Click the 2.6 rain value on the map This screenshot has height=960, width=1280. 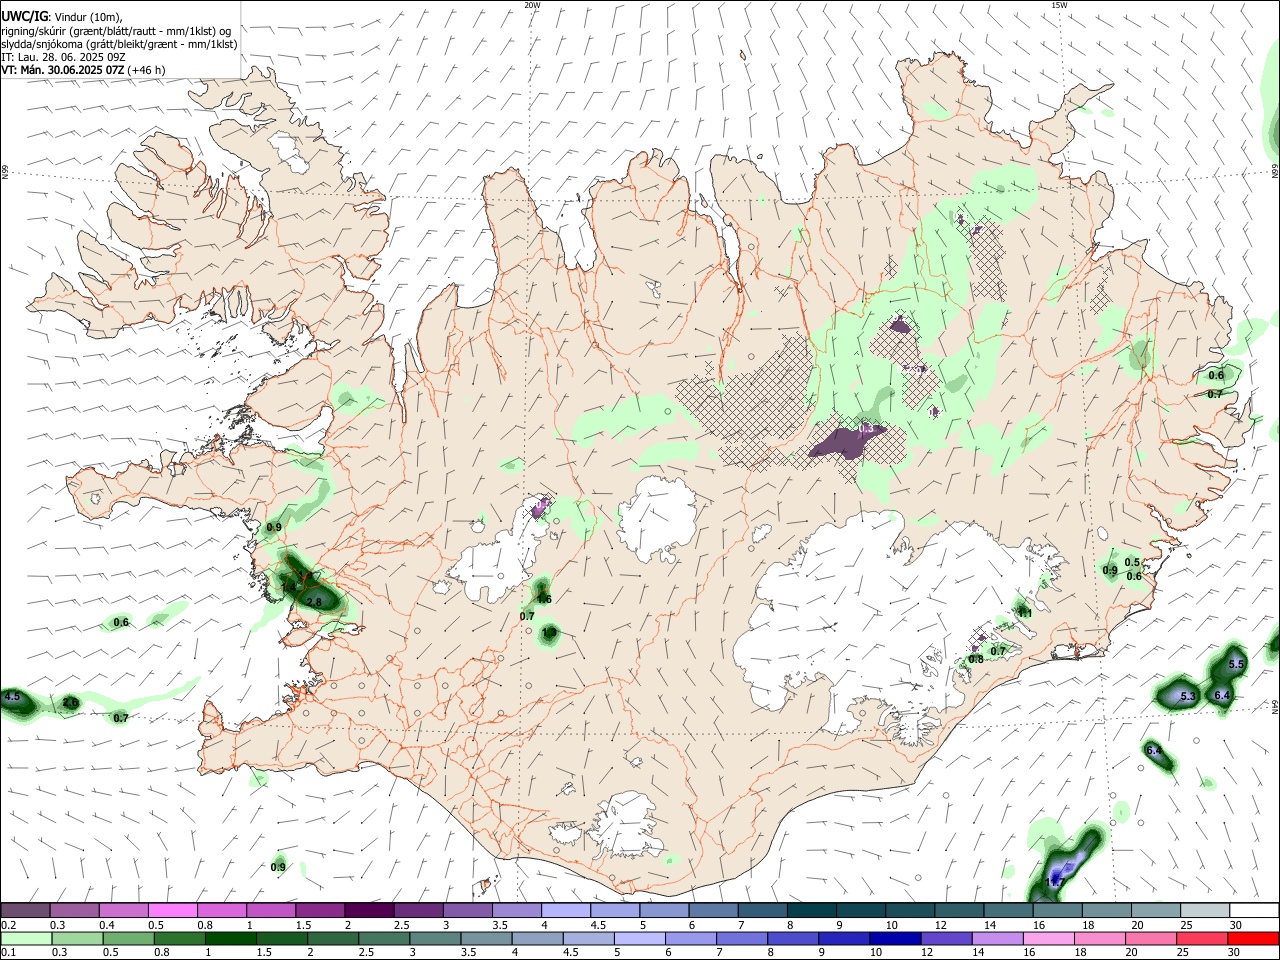pyautogui.click(x=70, y=703)
